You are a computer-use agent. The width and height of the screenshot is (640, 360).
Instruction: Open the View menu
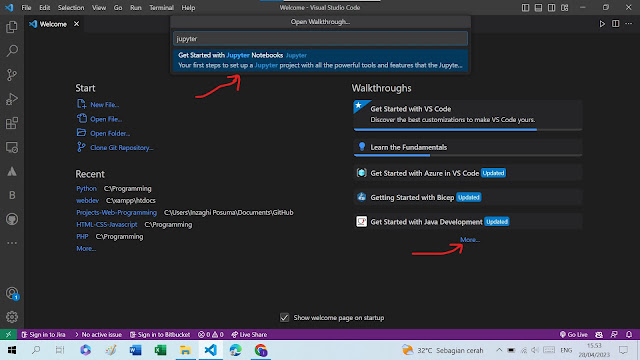99,8
